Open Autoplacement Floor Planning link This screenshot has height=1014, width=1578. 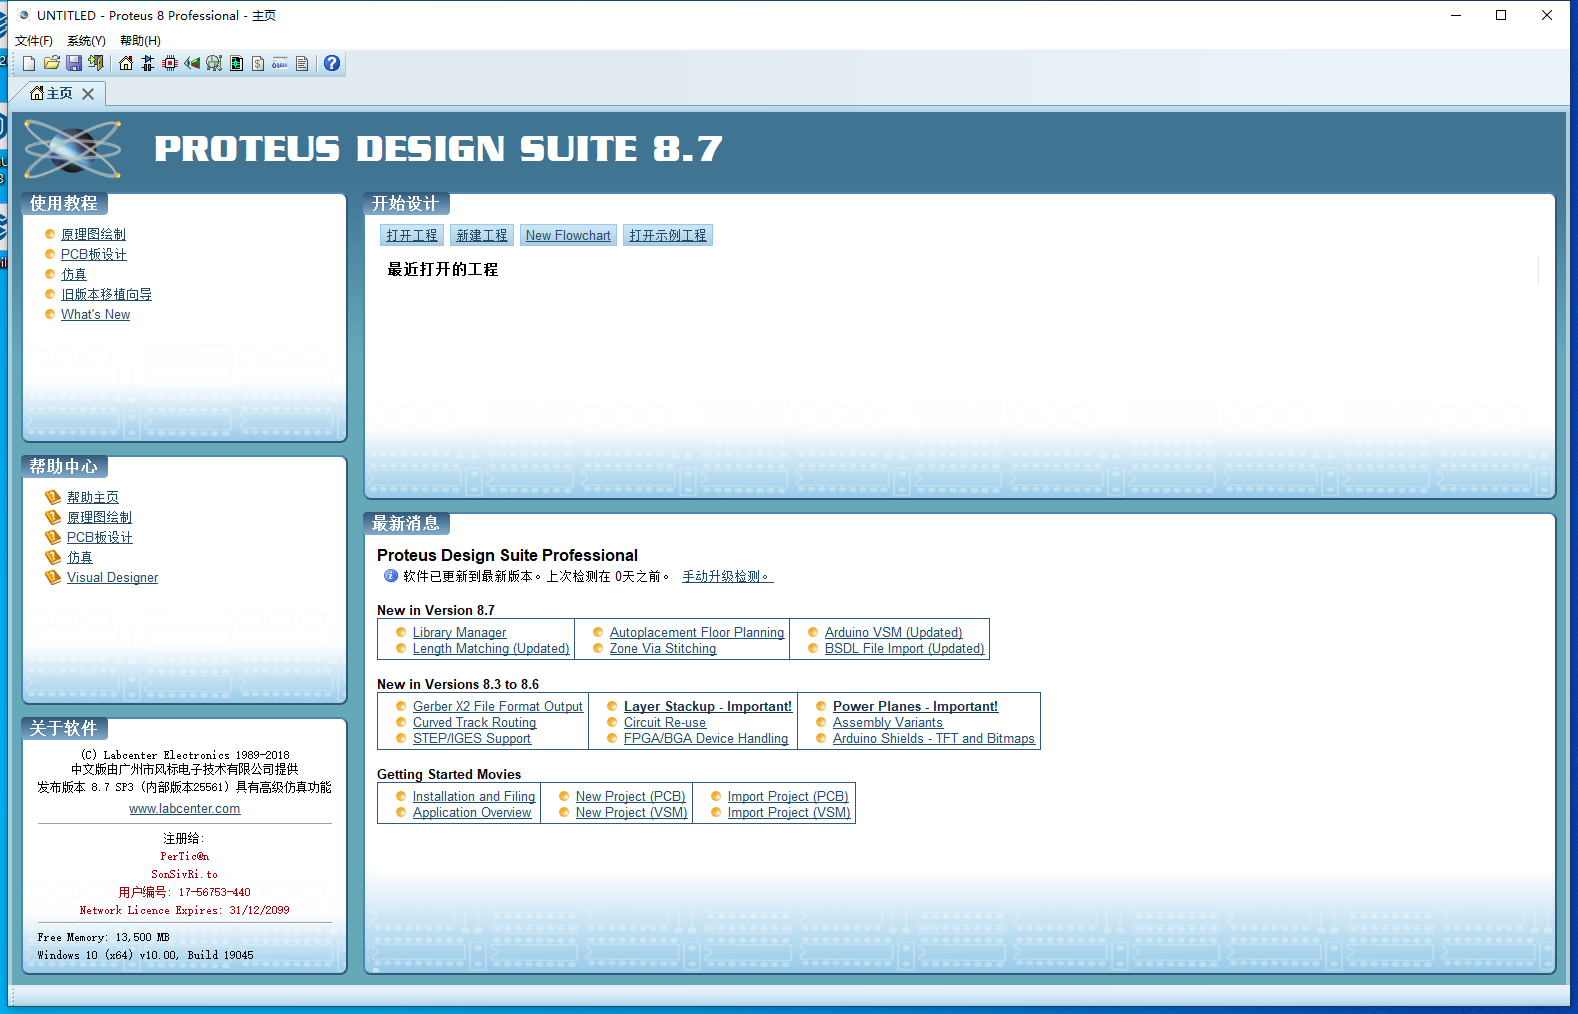coord(697,632)
